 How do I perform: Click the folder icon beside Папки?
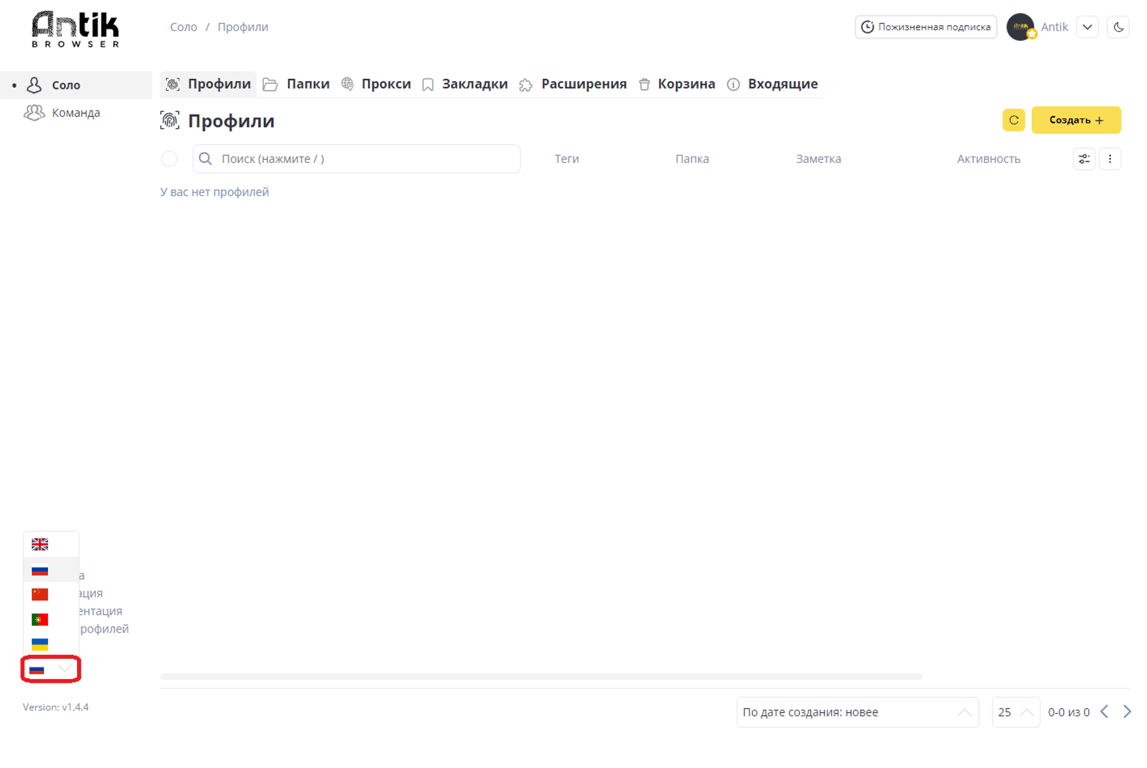coord(270,85)
